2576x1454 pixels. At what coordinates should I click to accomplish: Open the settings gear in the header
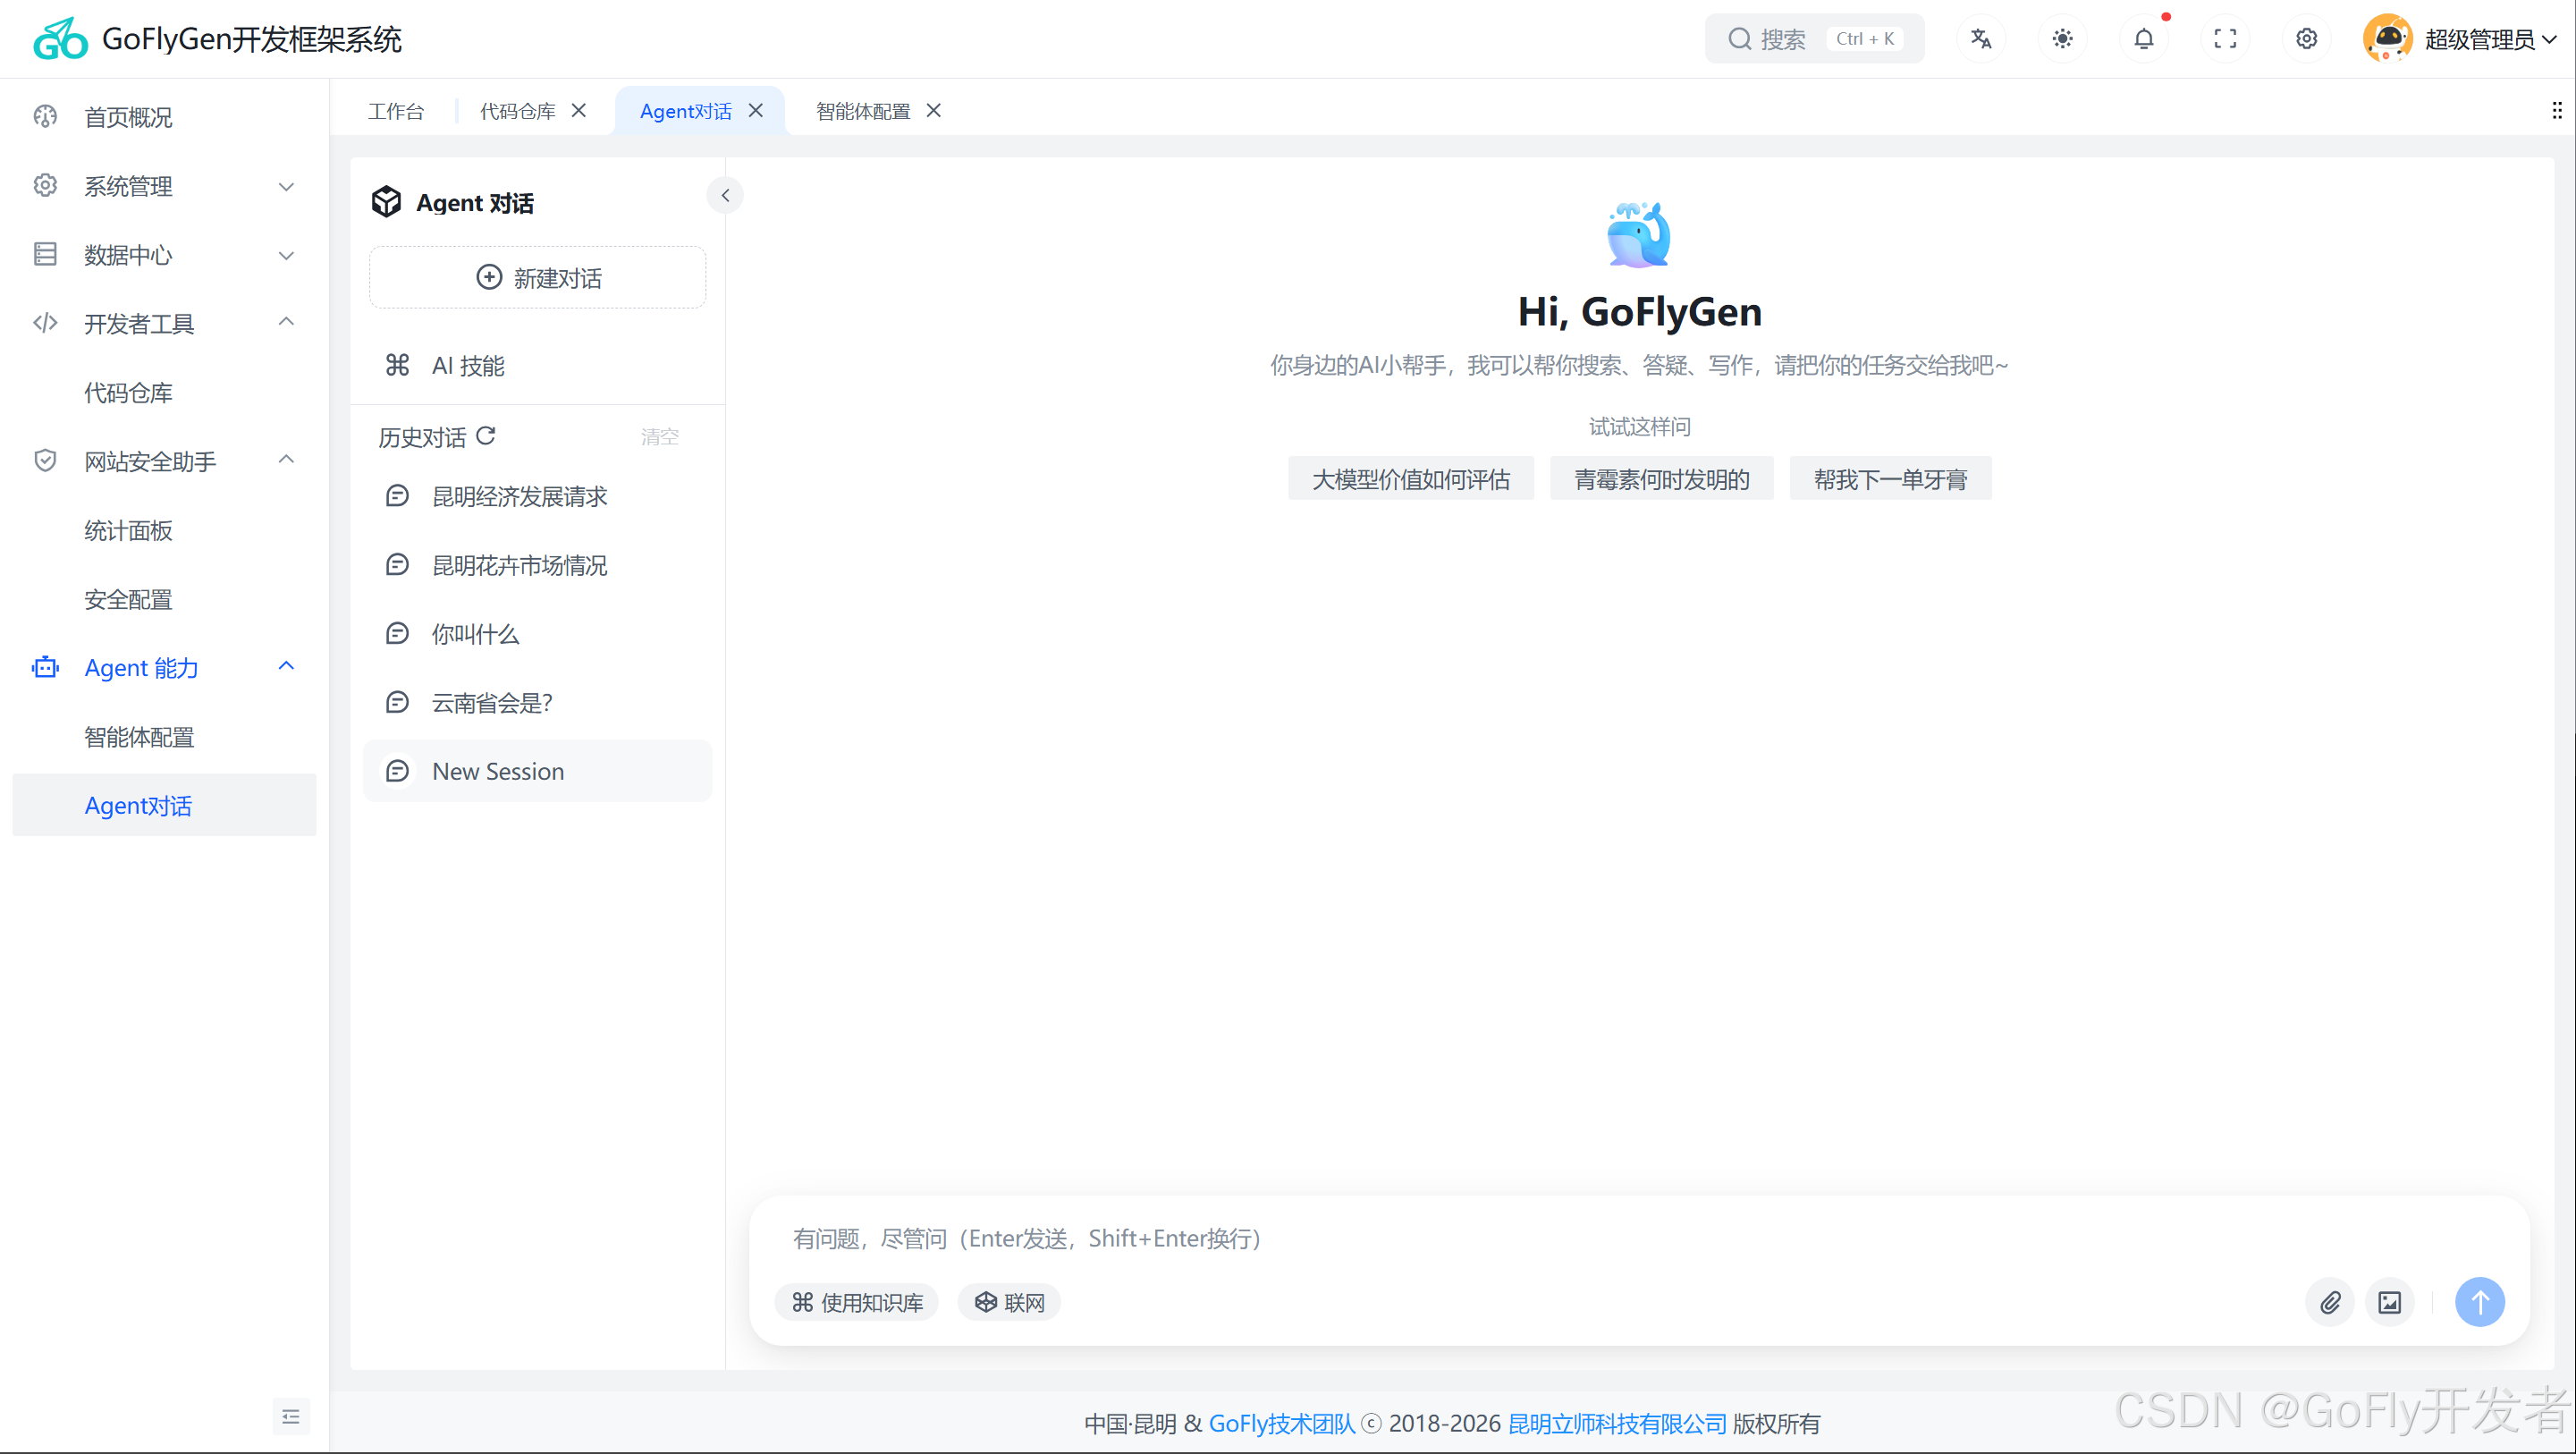pyautogui.click(x=2306, y=39)
